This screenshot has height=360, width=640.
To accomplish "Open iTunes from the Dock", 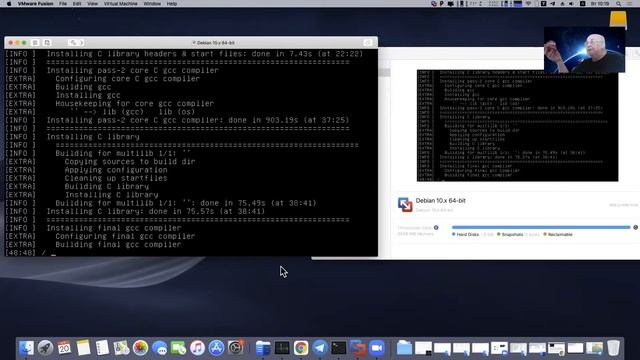I will coord(197,348).
